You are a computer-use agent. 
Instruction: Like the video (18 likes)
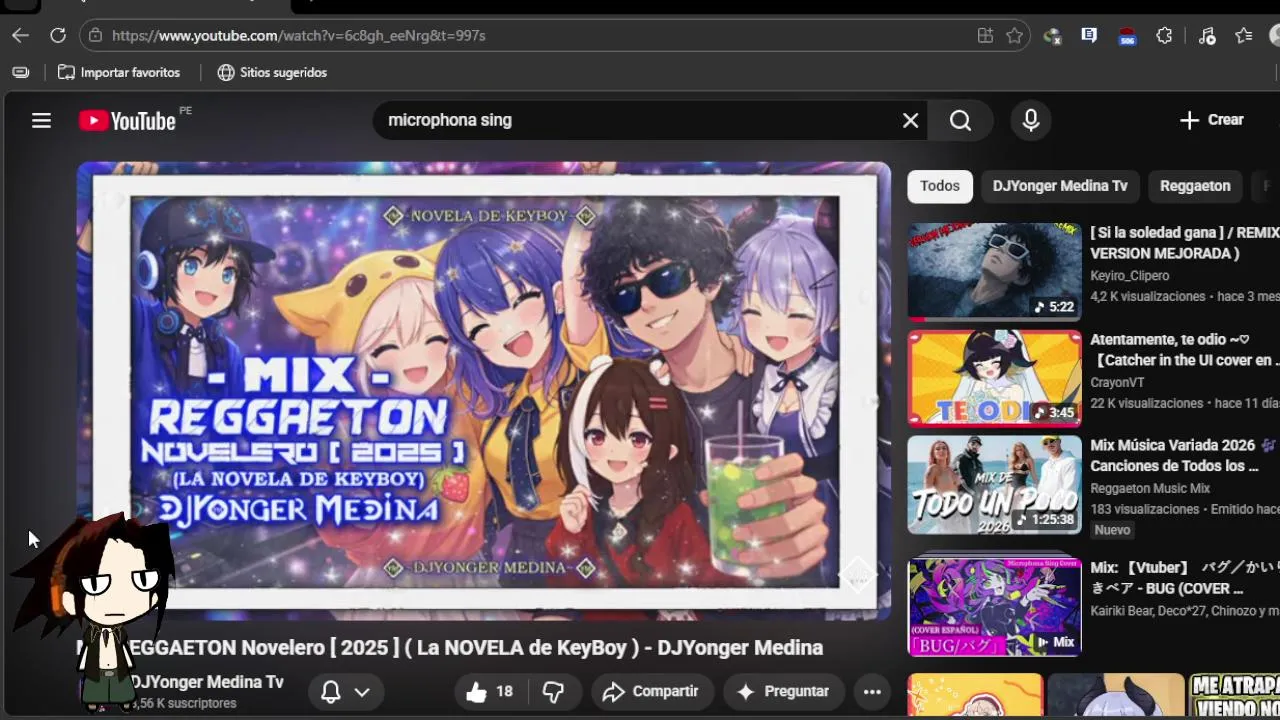(490, 692)
